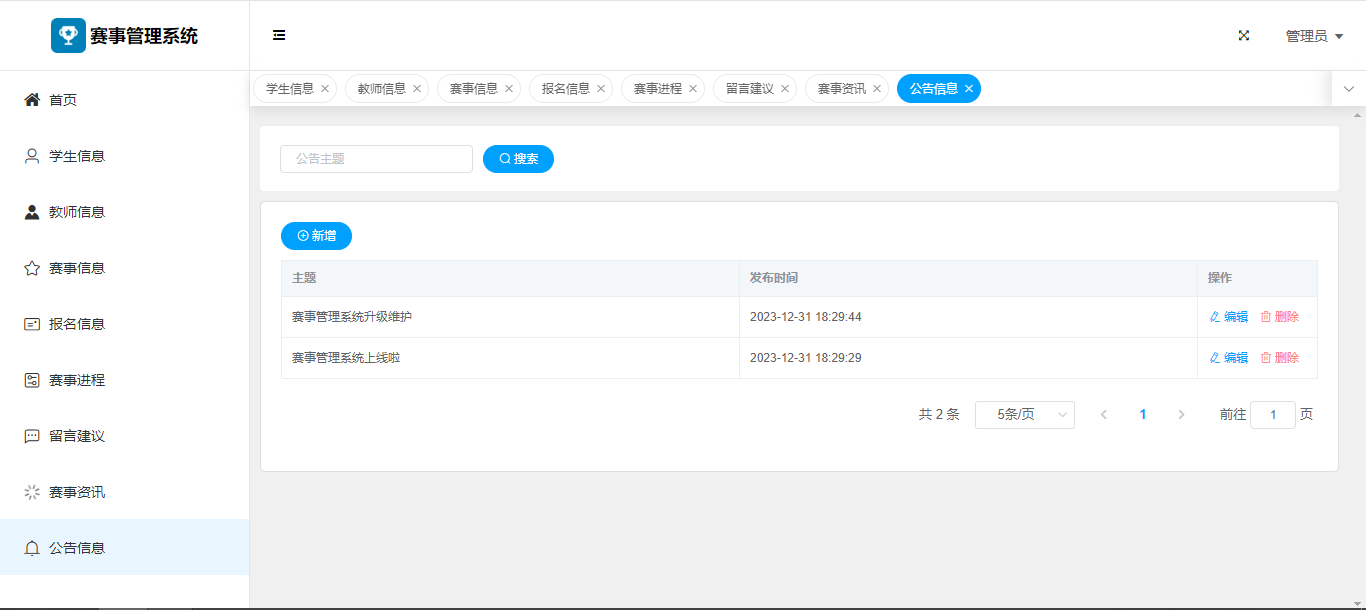Select 赛事进程 in the sidebar
Viewport: 1366px width, 610px height.
(x=77, y=380)
